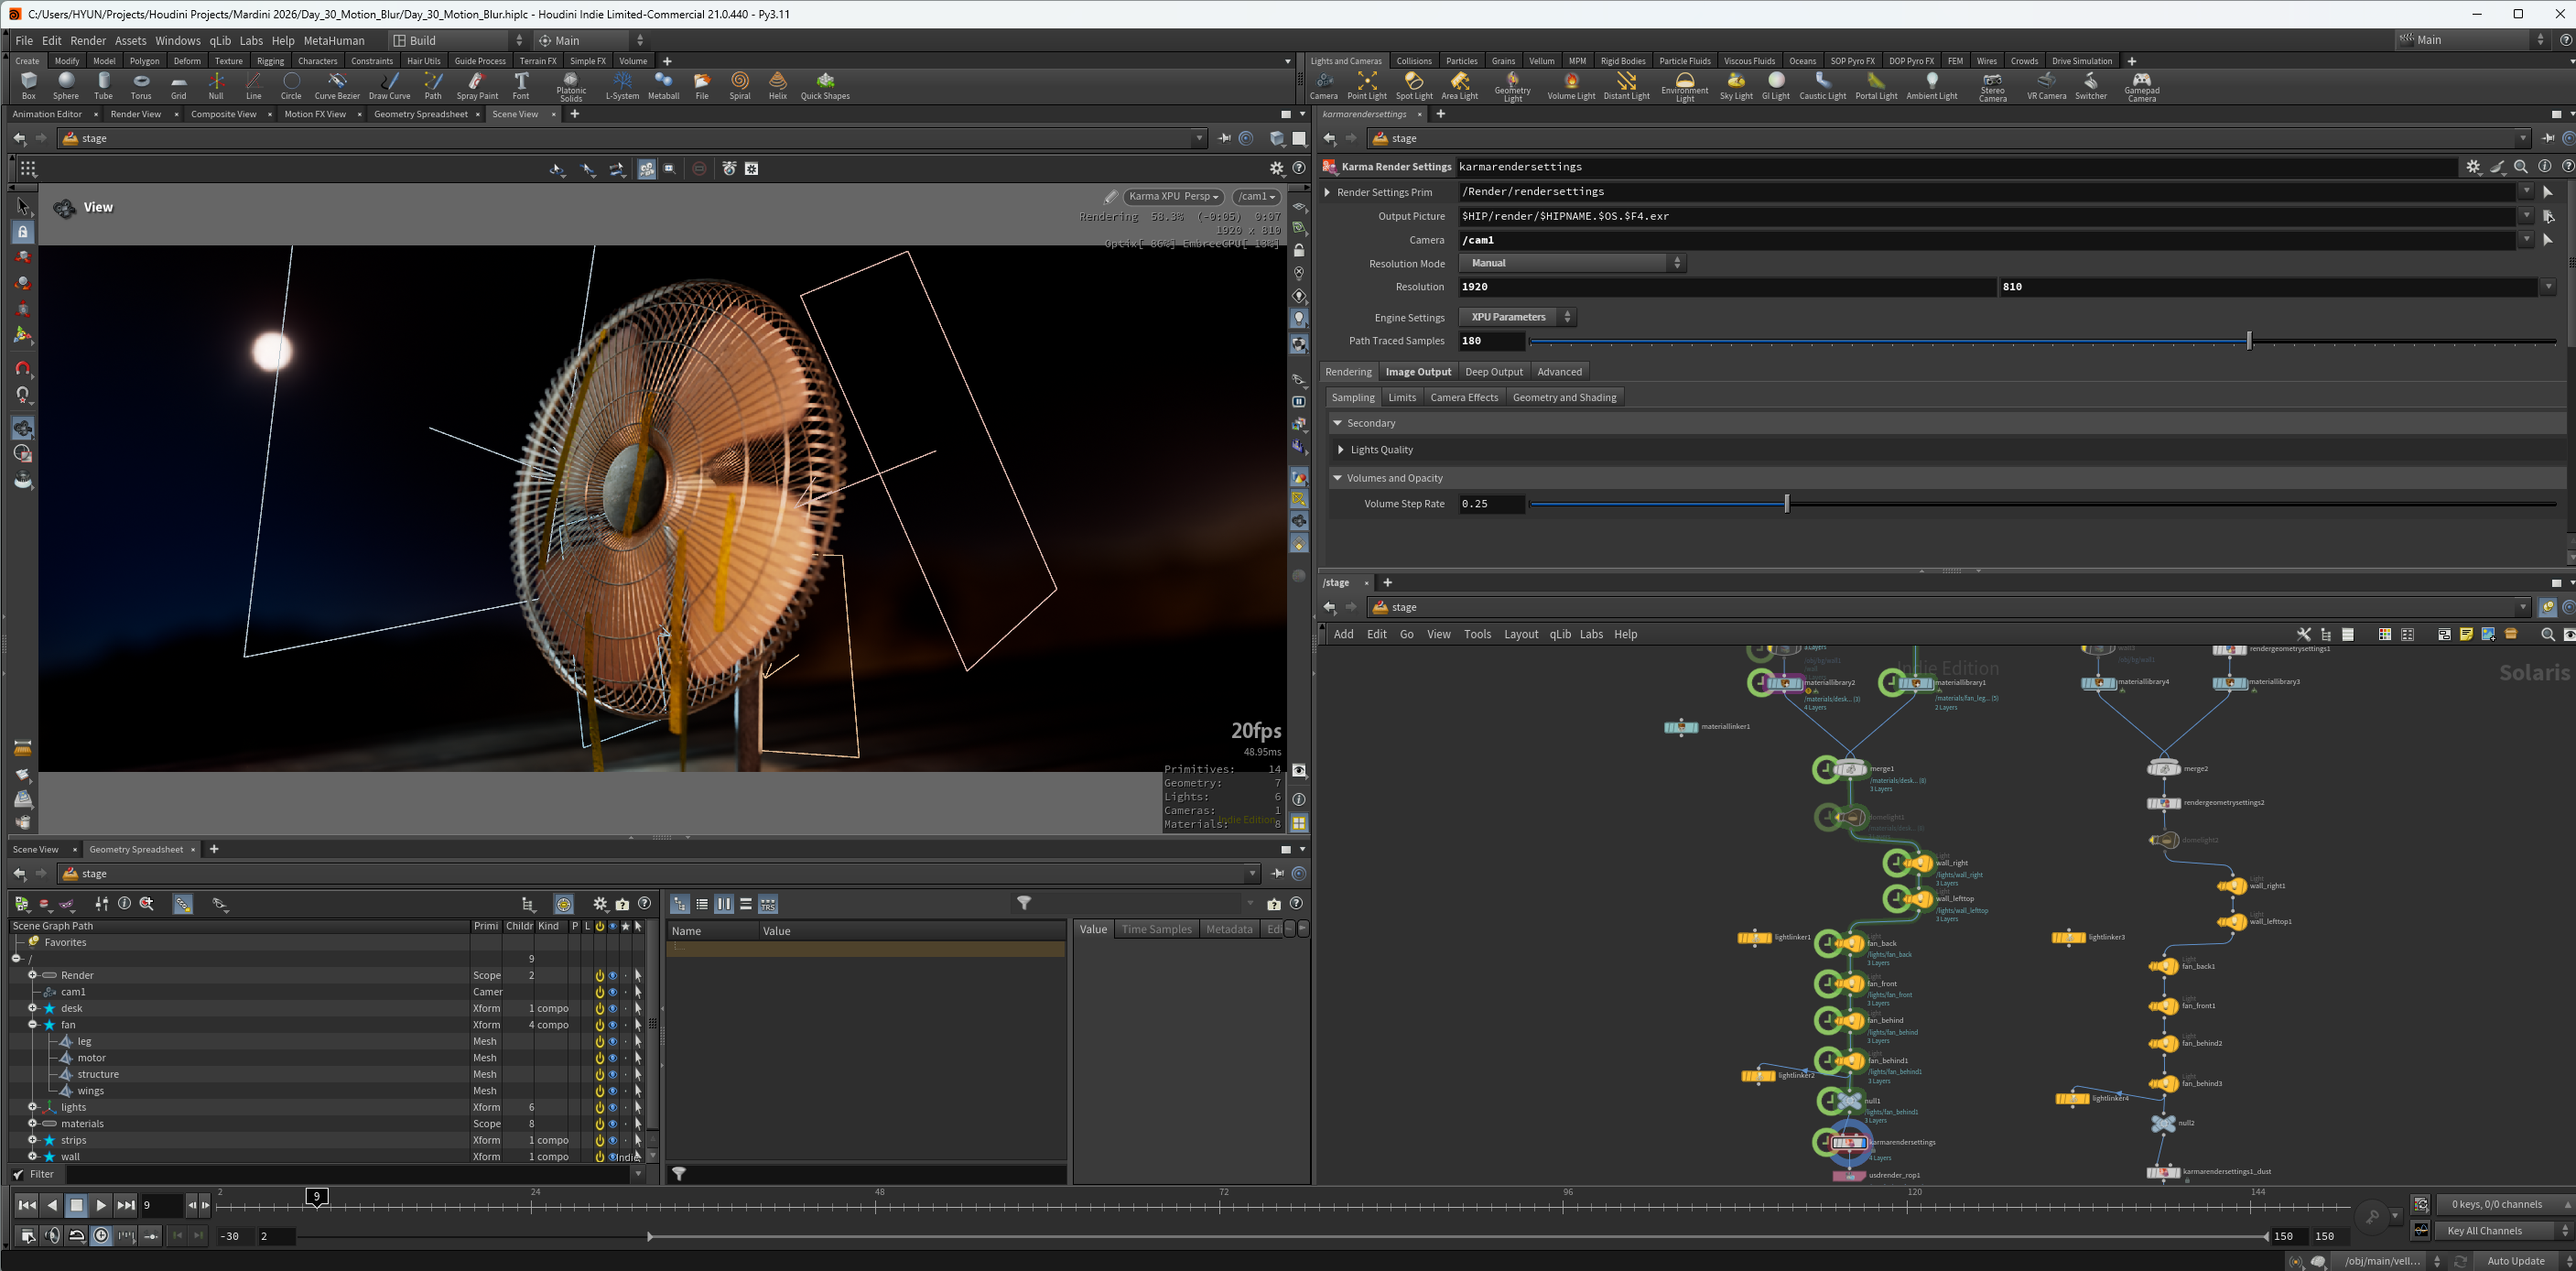Create an Area Light
This screenshot has height=1271, width=2576.
(1460, 85)
